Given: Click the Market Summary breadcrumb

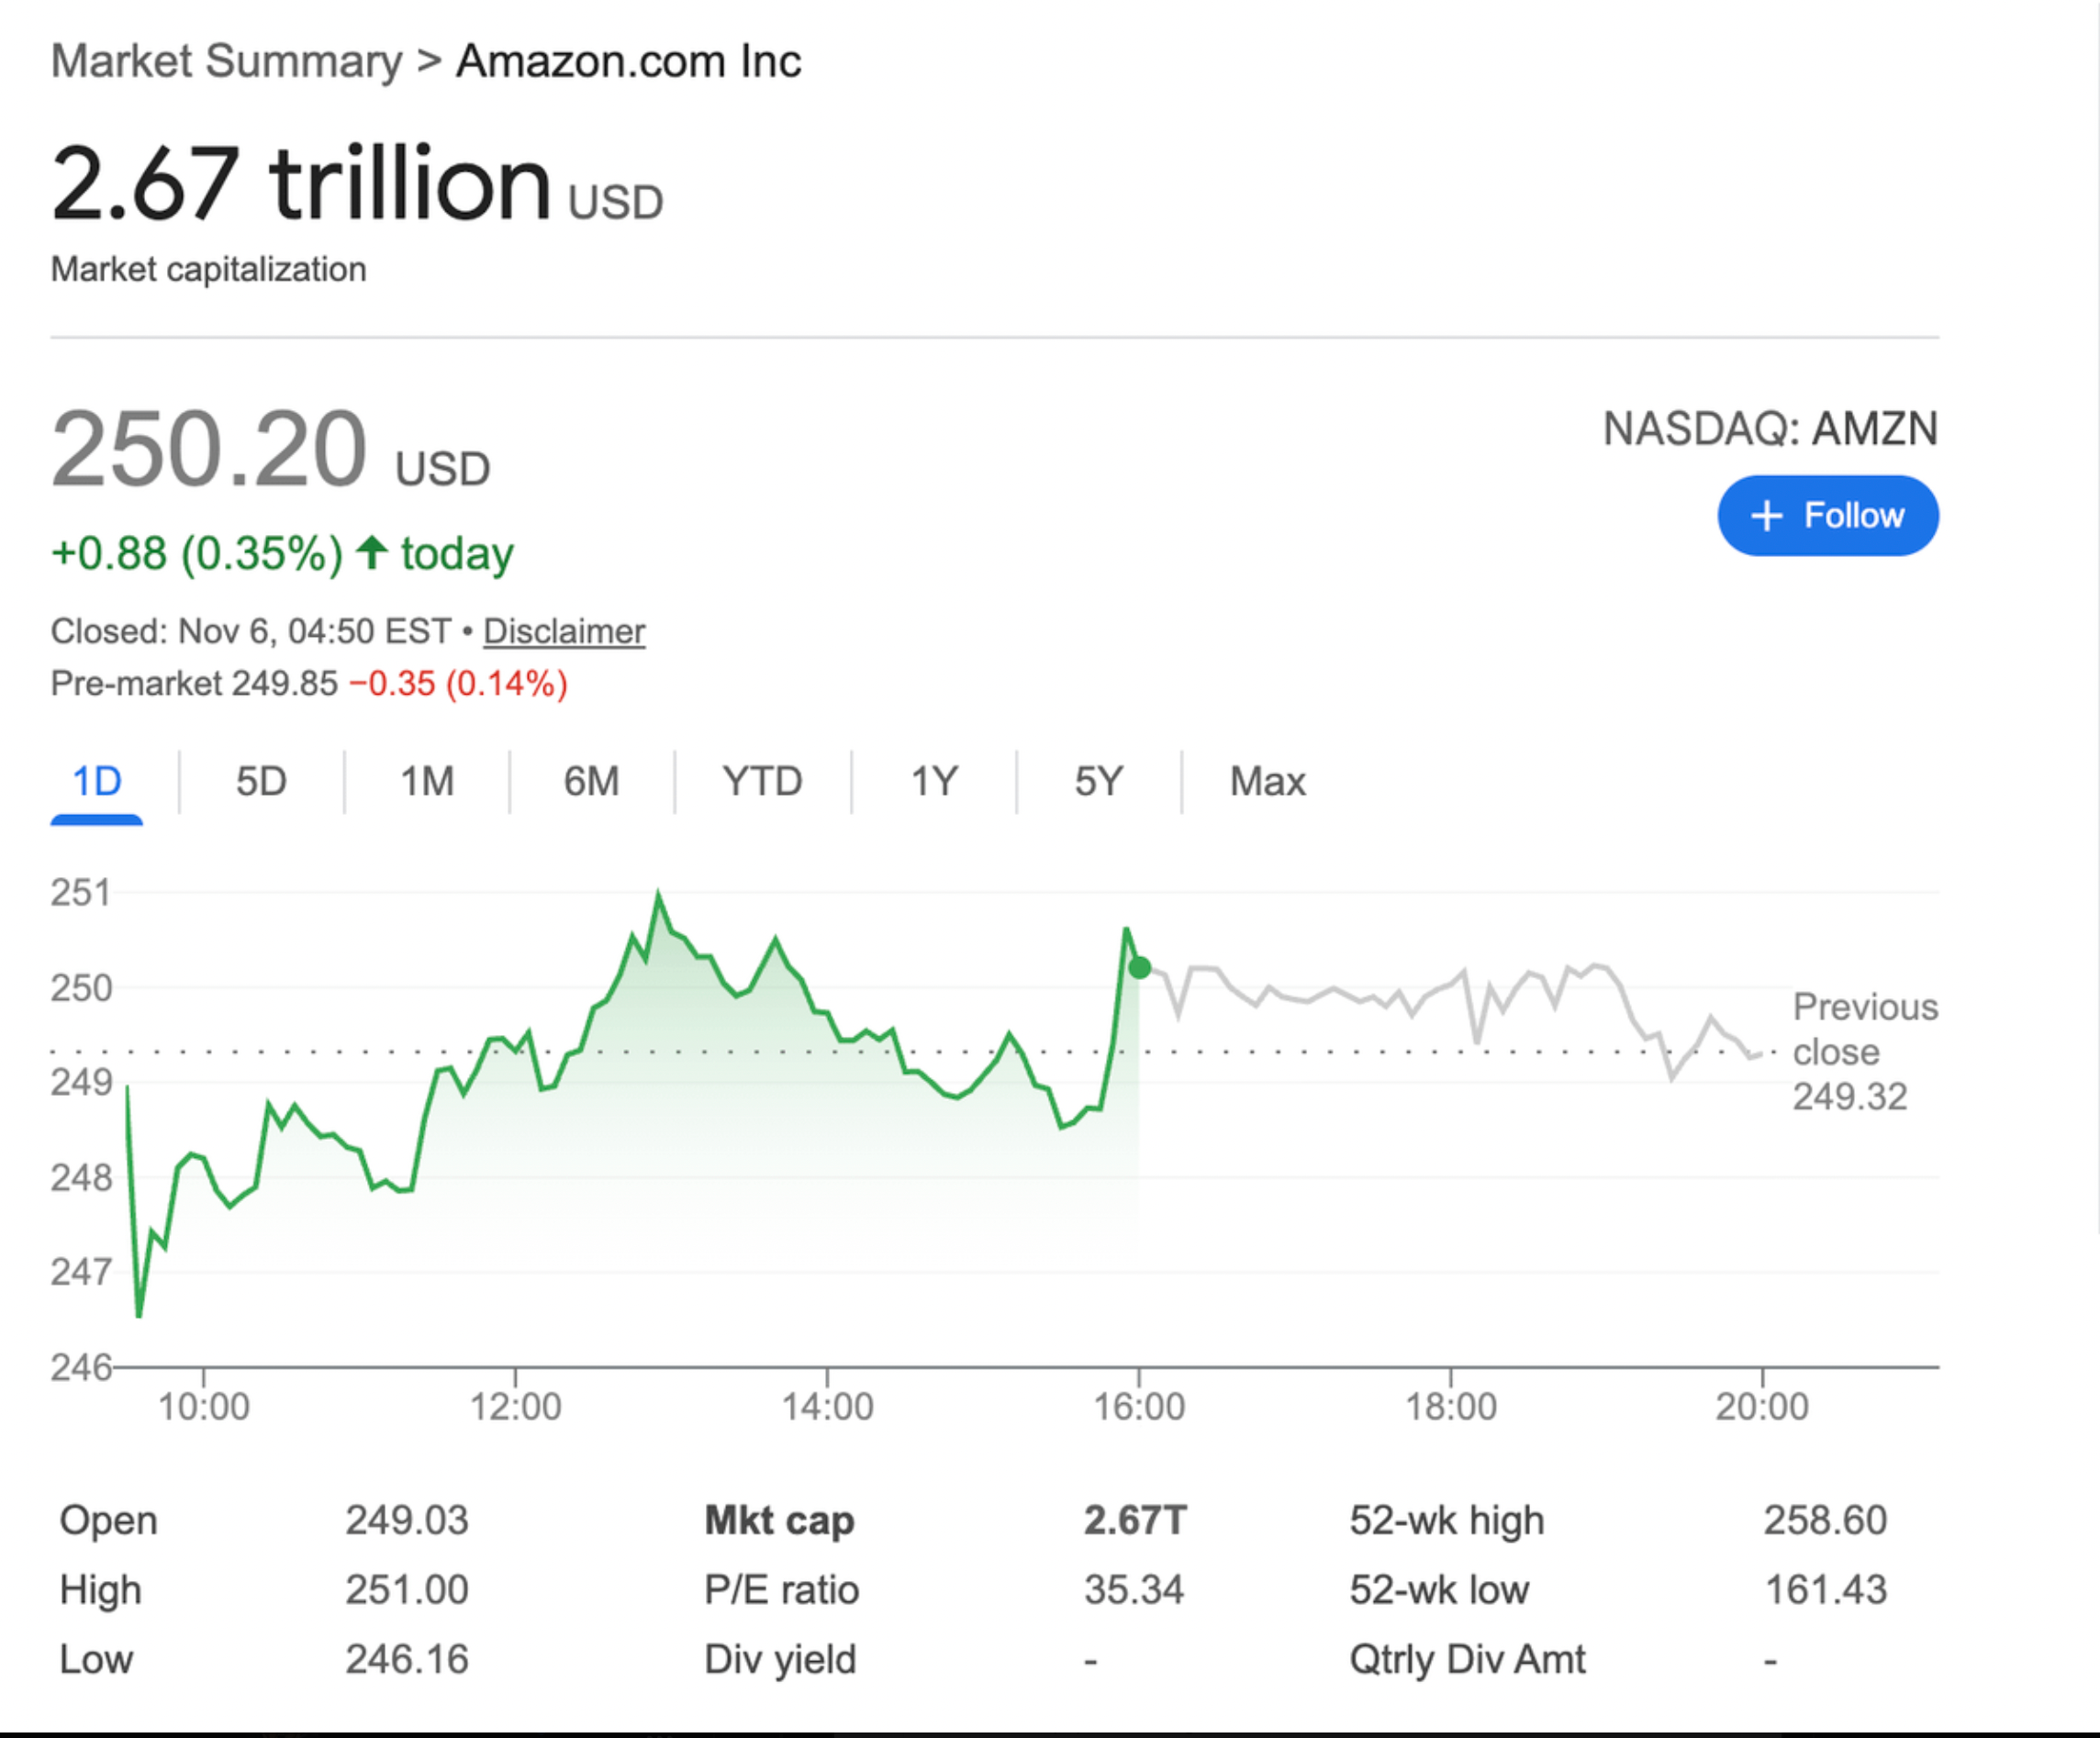Looking at the screenshot, I should [x=227, y=61].
